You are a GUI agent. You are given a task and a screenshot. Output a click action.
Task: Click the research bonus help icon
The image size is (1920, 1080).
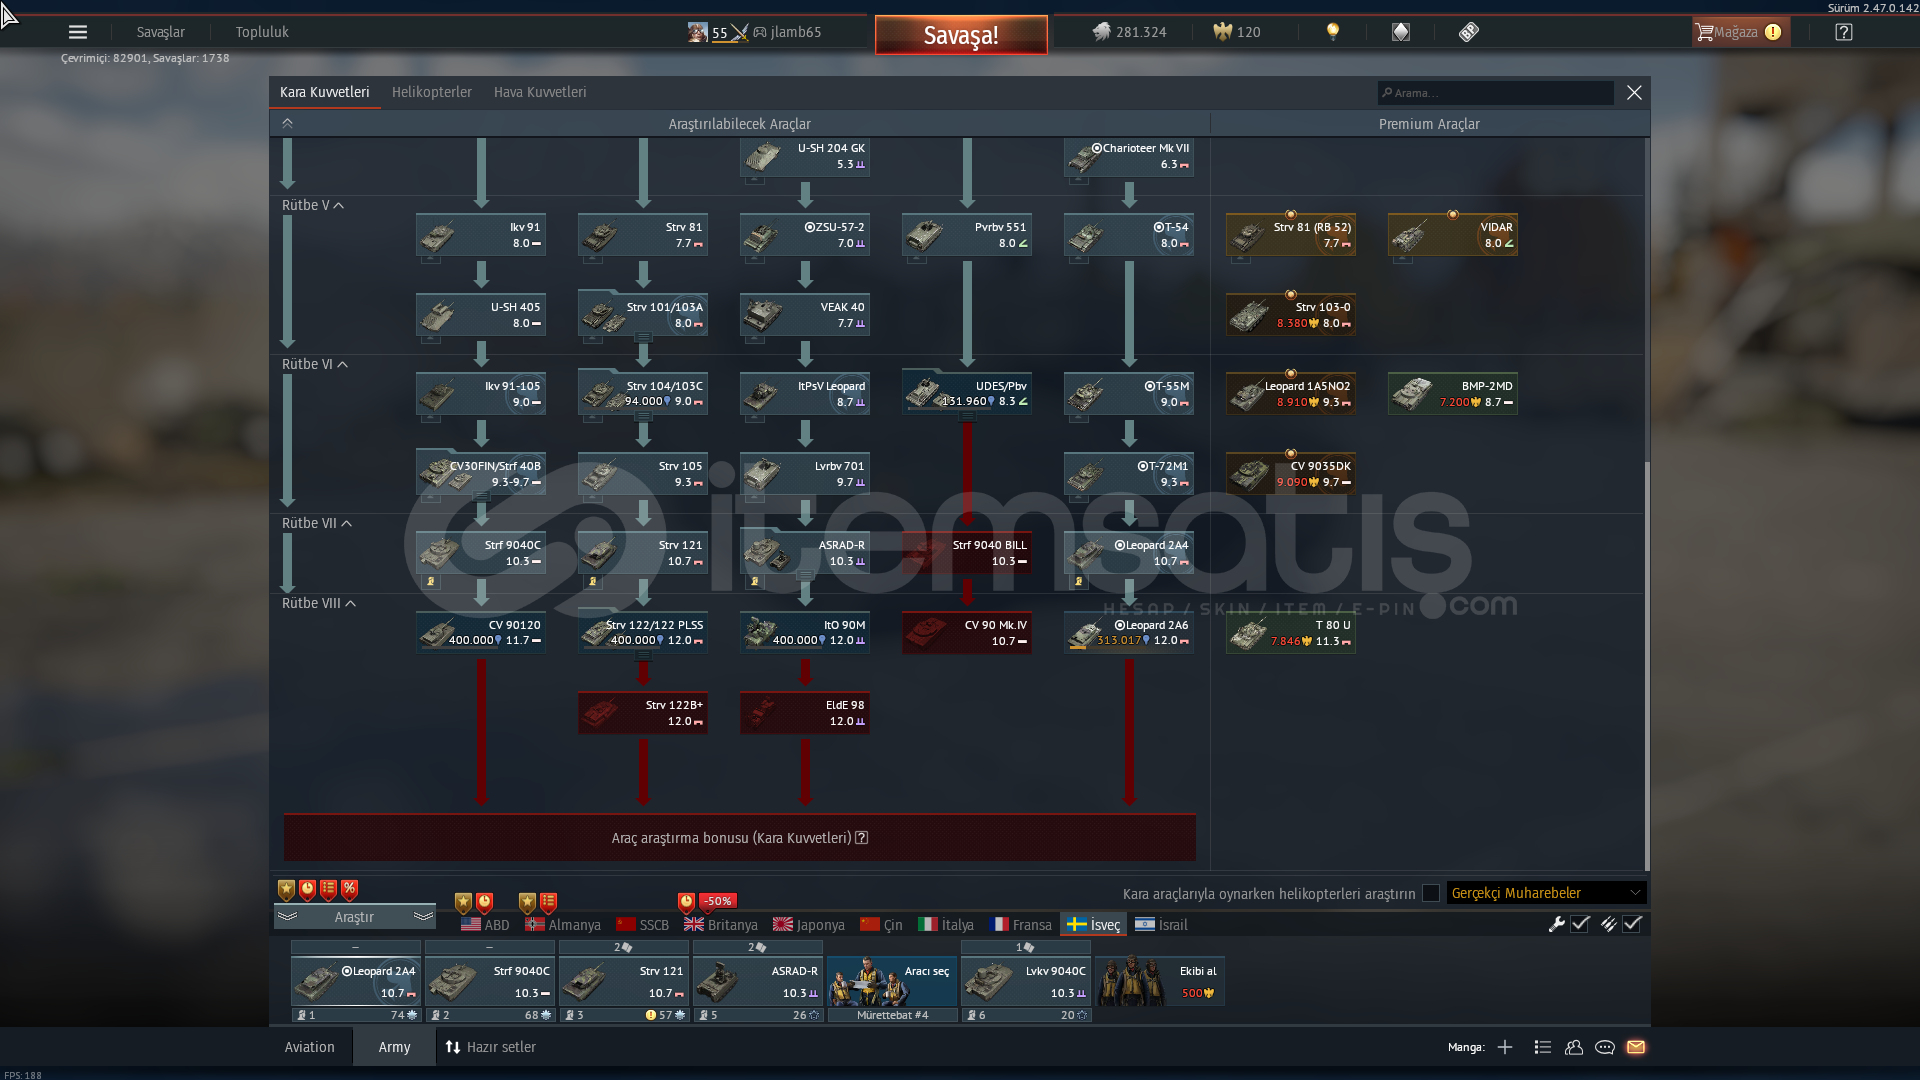[x=862, y=838]
